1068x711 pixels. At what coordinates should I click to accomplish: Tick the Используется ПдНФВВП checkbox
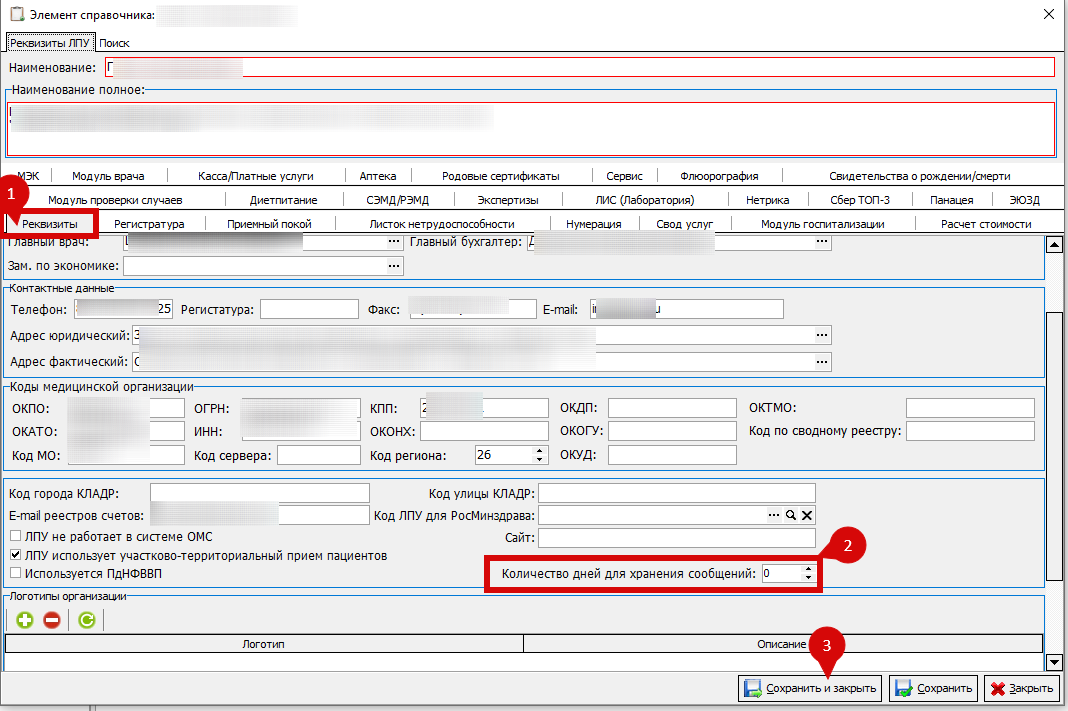point(16,573)
